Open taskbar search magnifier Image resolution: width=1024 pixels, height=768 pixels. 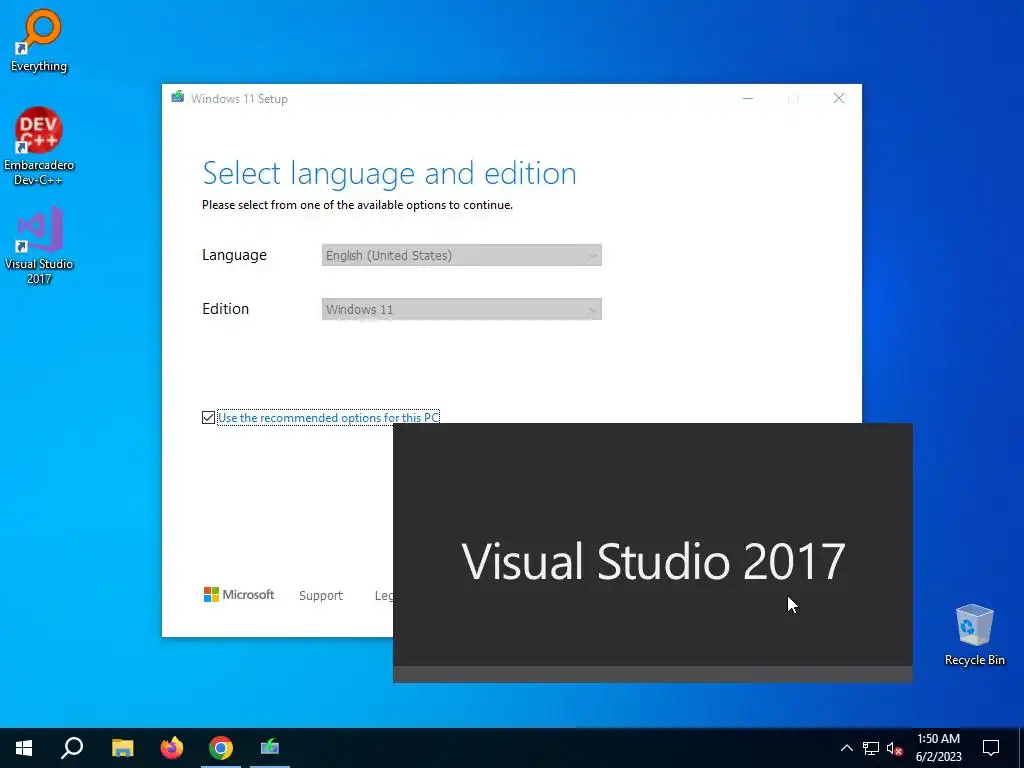click(72, 748)
